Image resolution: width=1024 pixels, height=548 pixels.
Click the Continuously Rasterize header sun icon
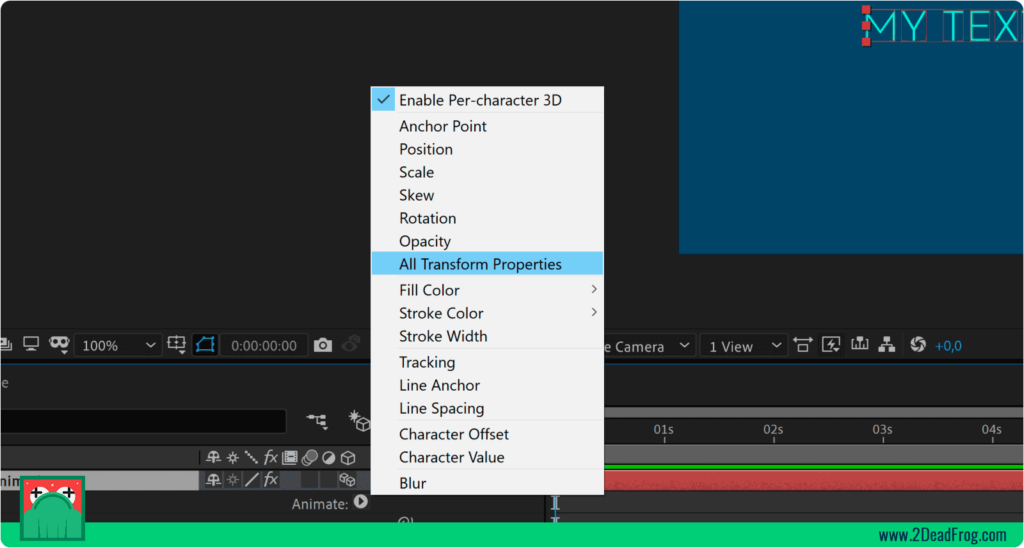[x=232, y=457]
